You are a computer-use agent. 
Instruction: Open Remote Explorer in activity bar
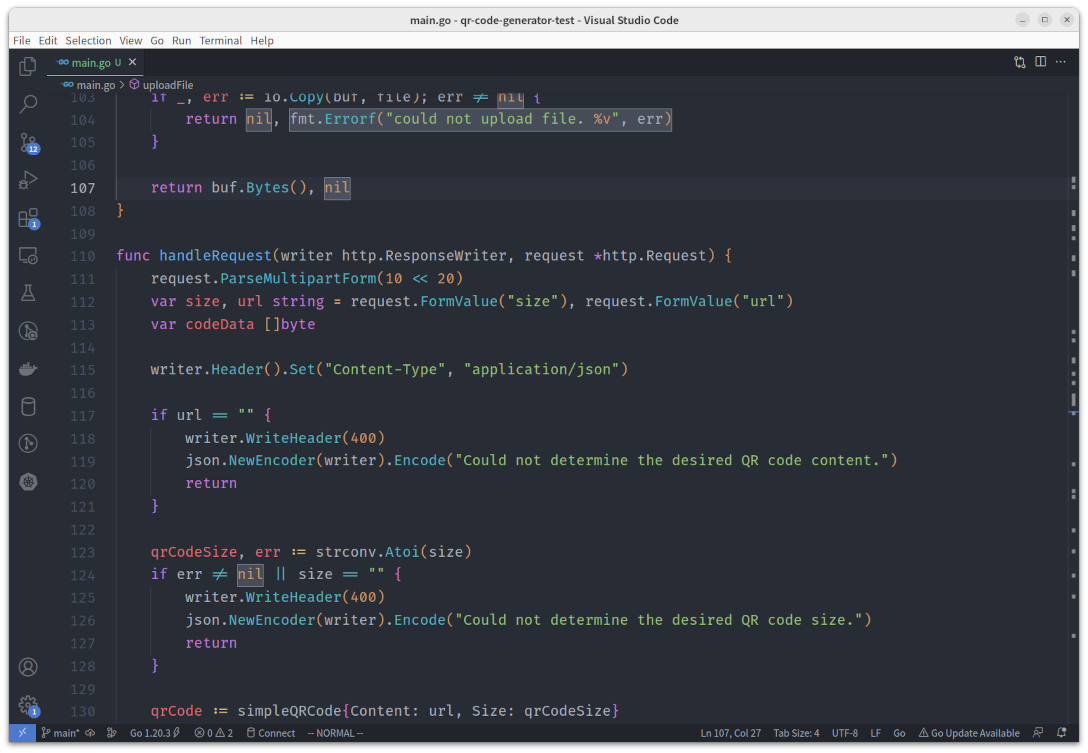click(28, 255)
